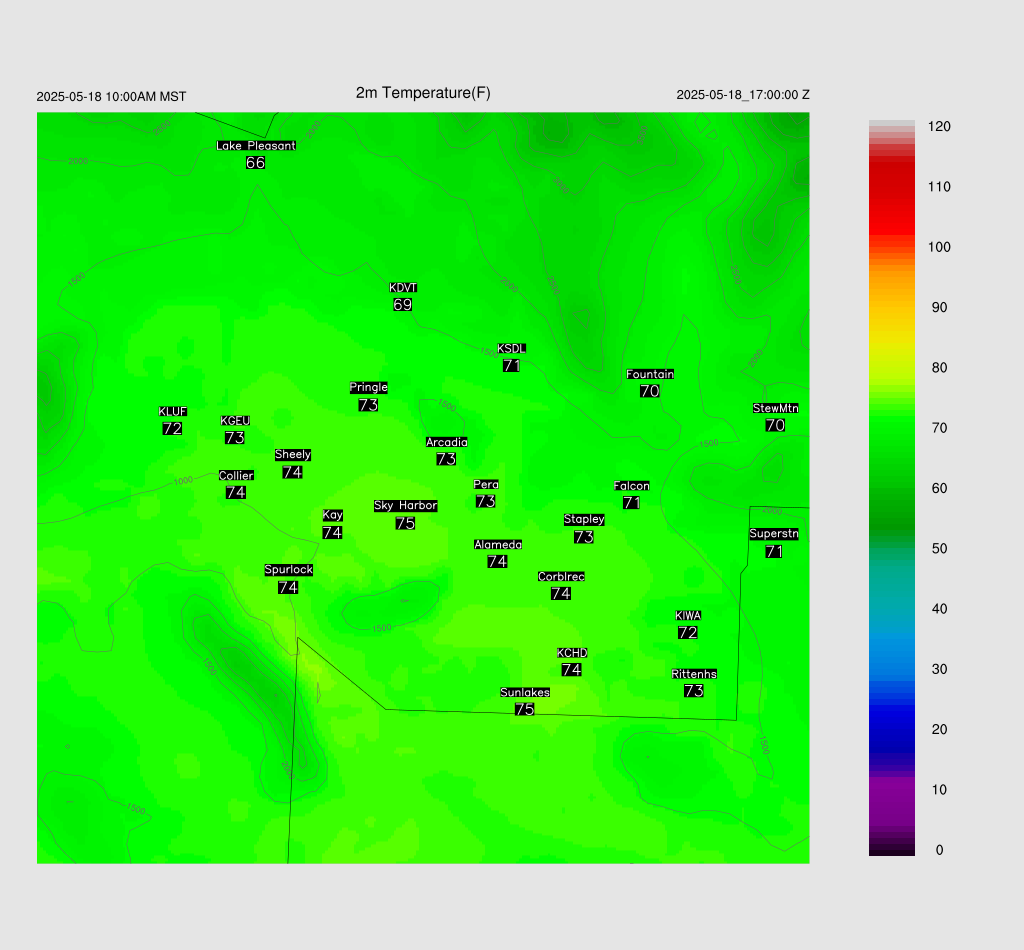This screenshot has height=950, width=1024.
Task: Select the KGEU station label
Action: [x=235, y=420]
